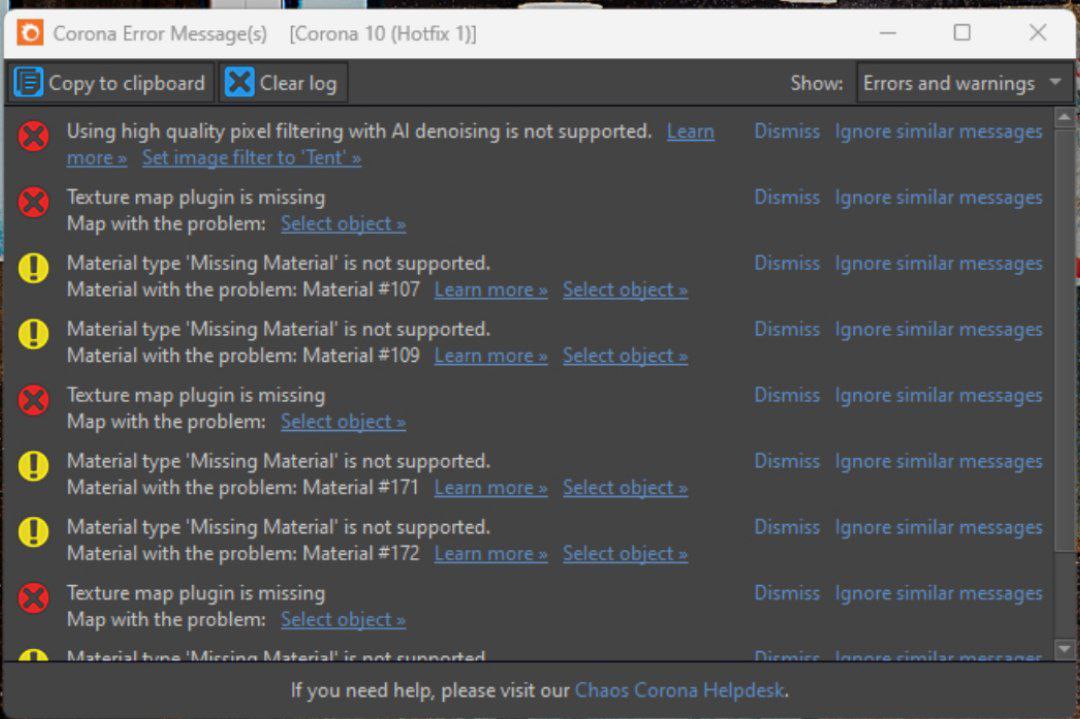The height and width of the screenshot is (719, 1080).
Task: Dismiss the Material #172 warning
Action: pos(787,527)
